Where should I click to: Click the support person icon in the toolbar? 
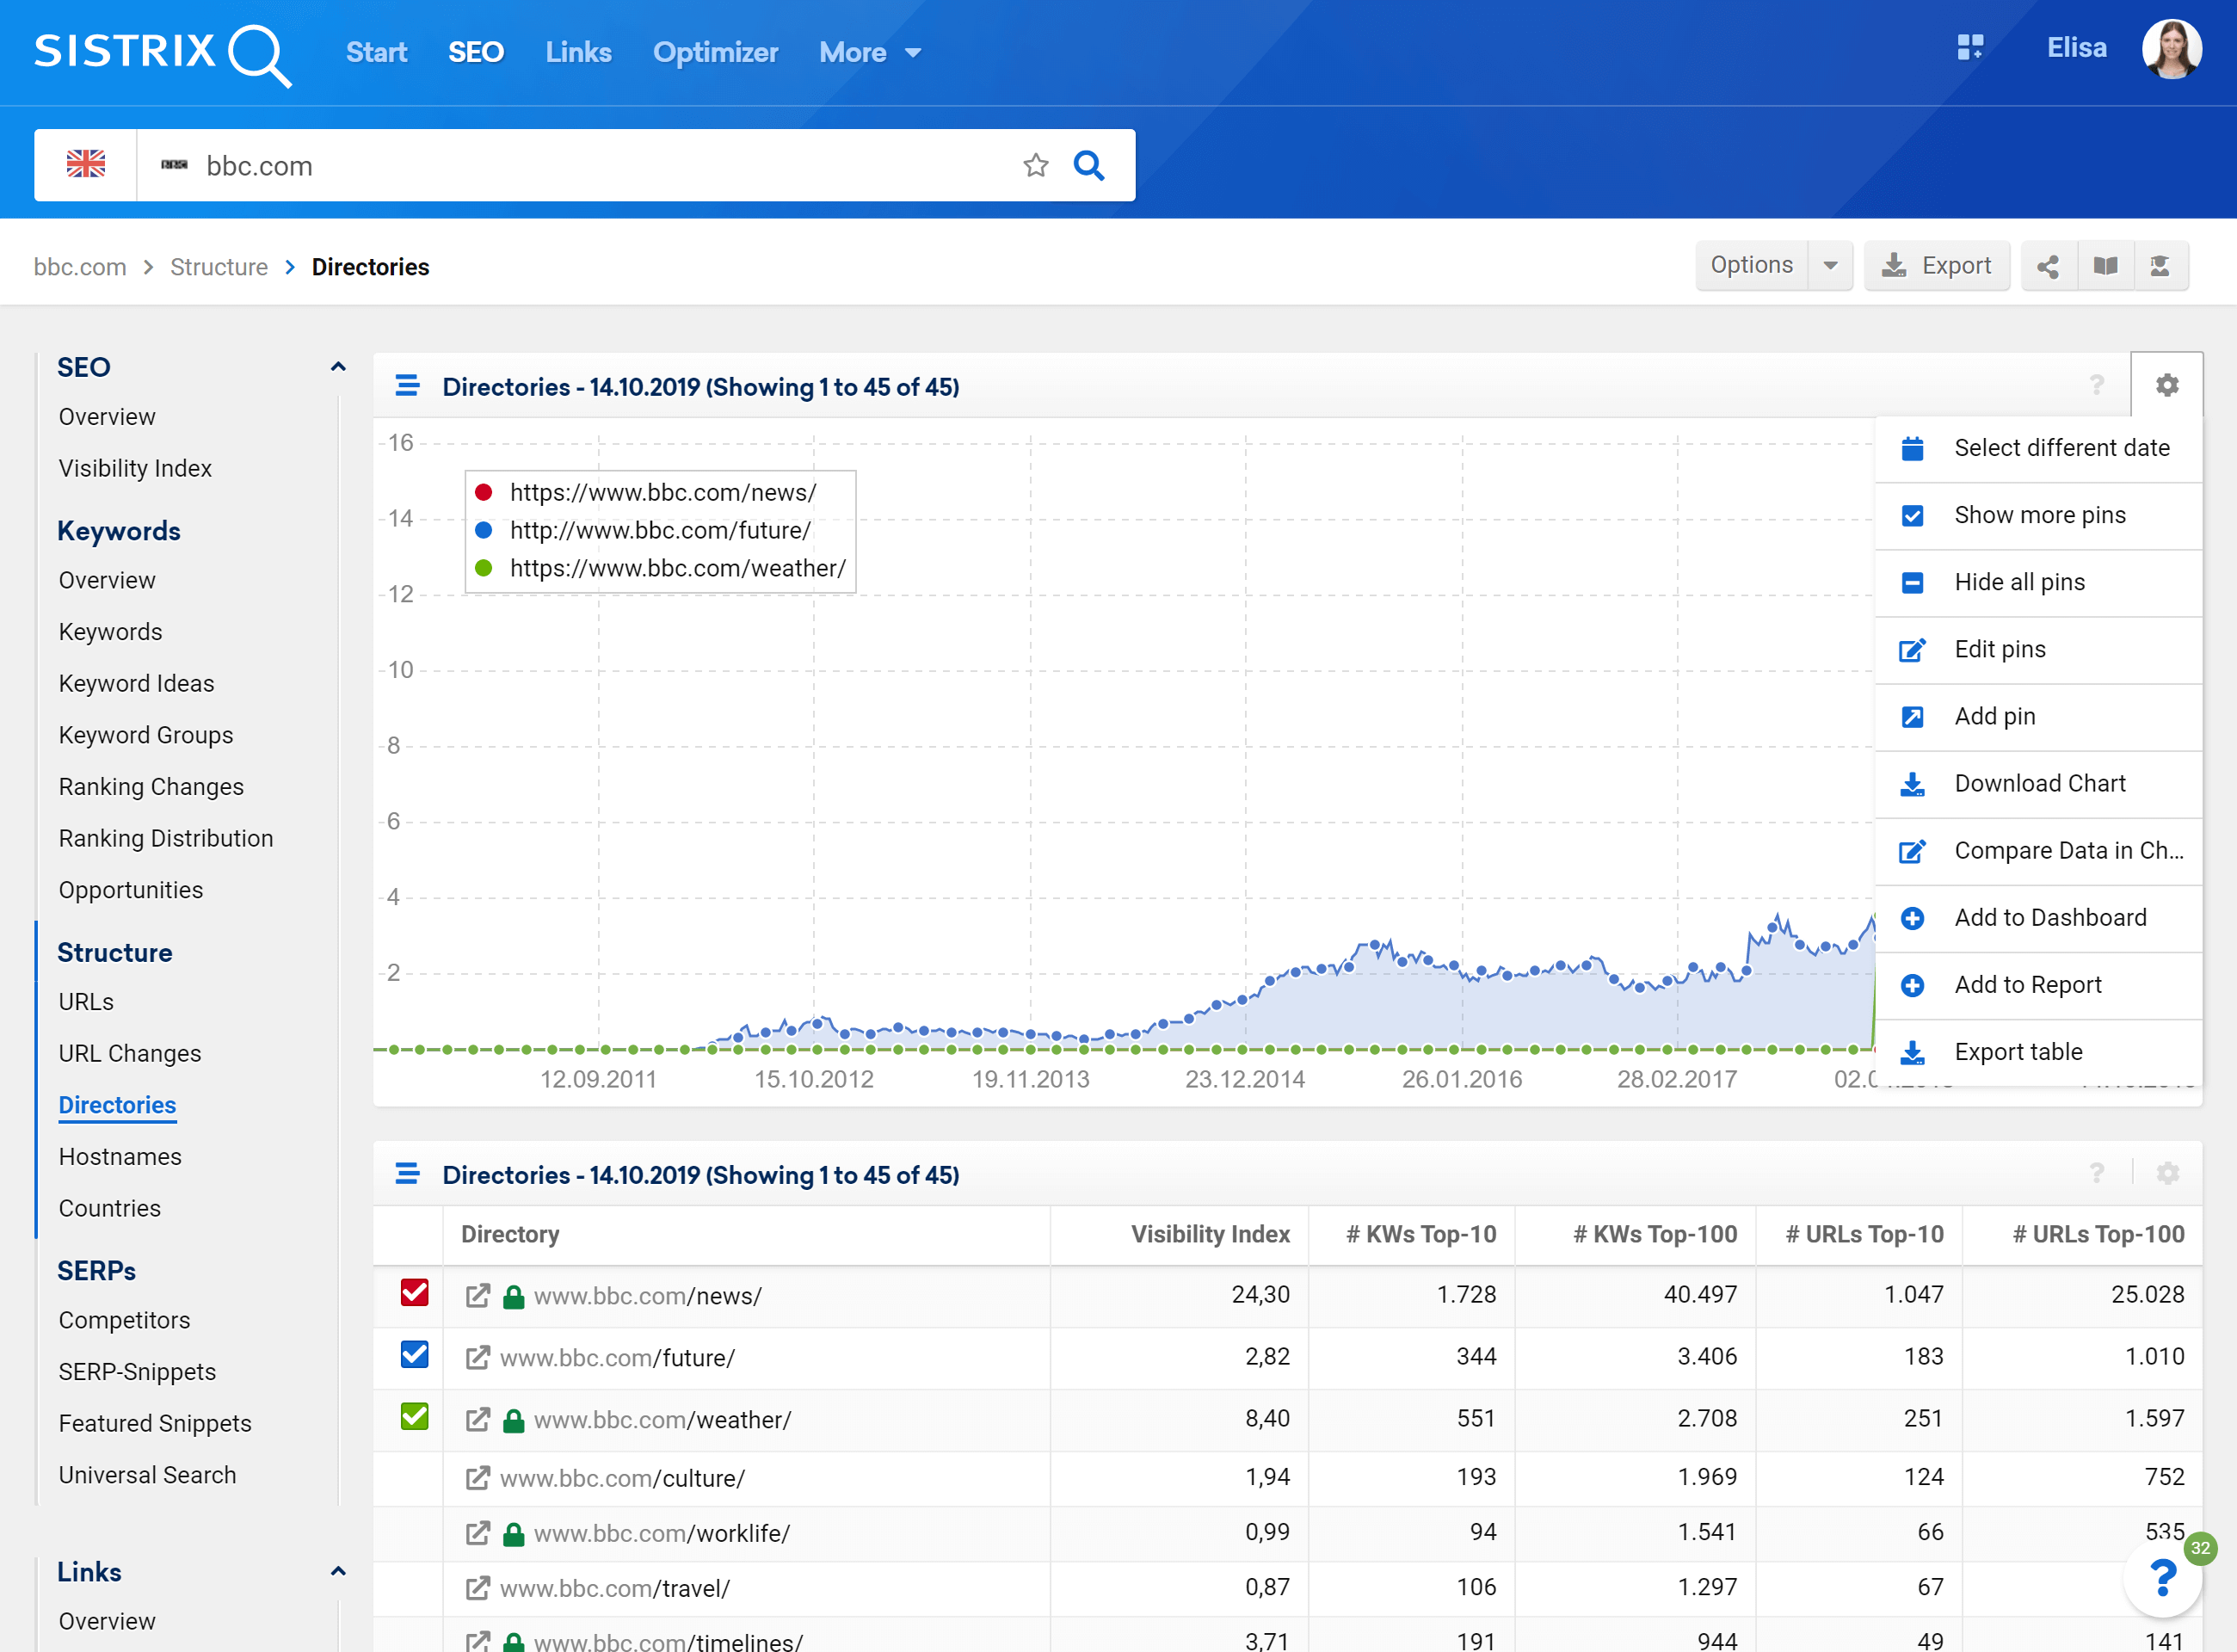pyautogui.click(x=2160, y=266)
